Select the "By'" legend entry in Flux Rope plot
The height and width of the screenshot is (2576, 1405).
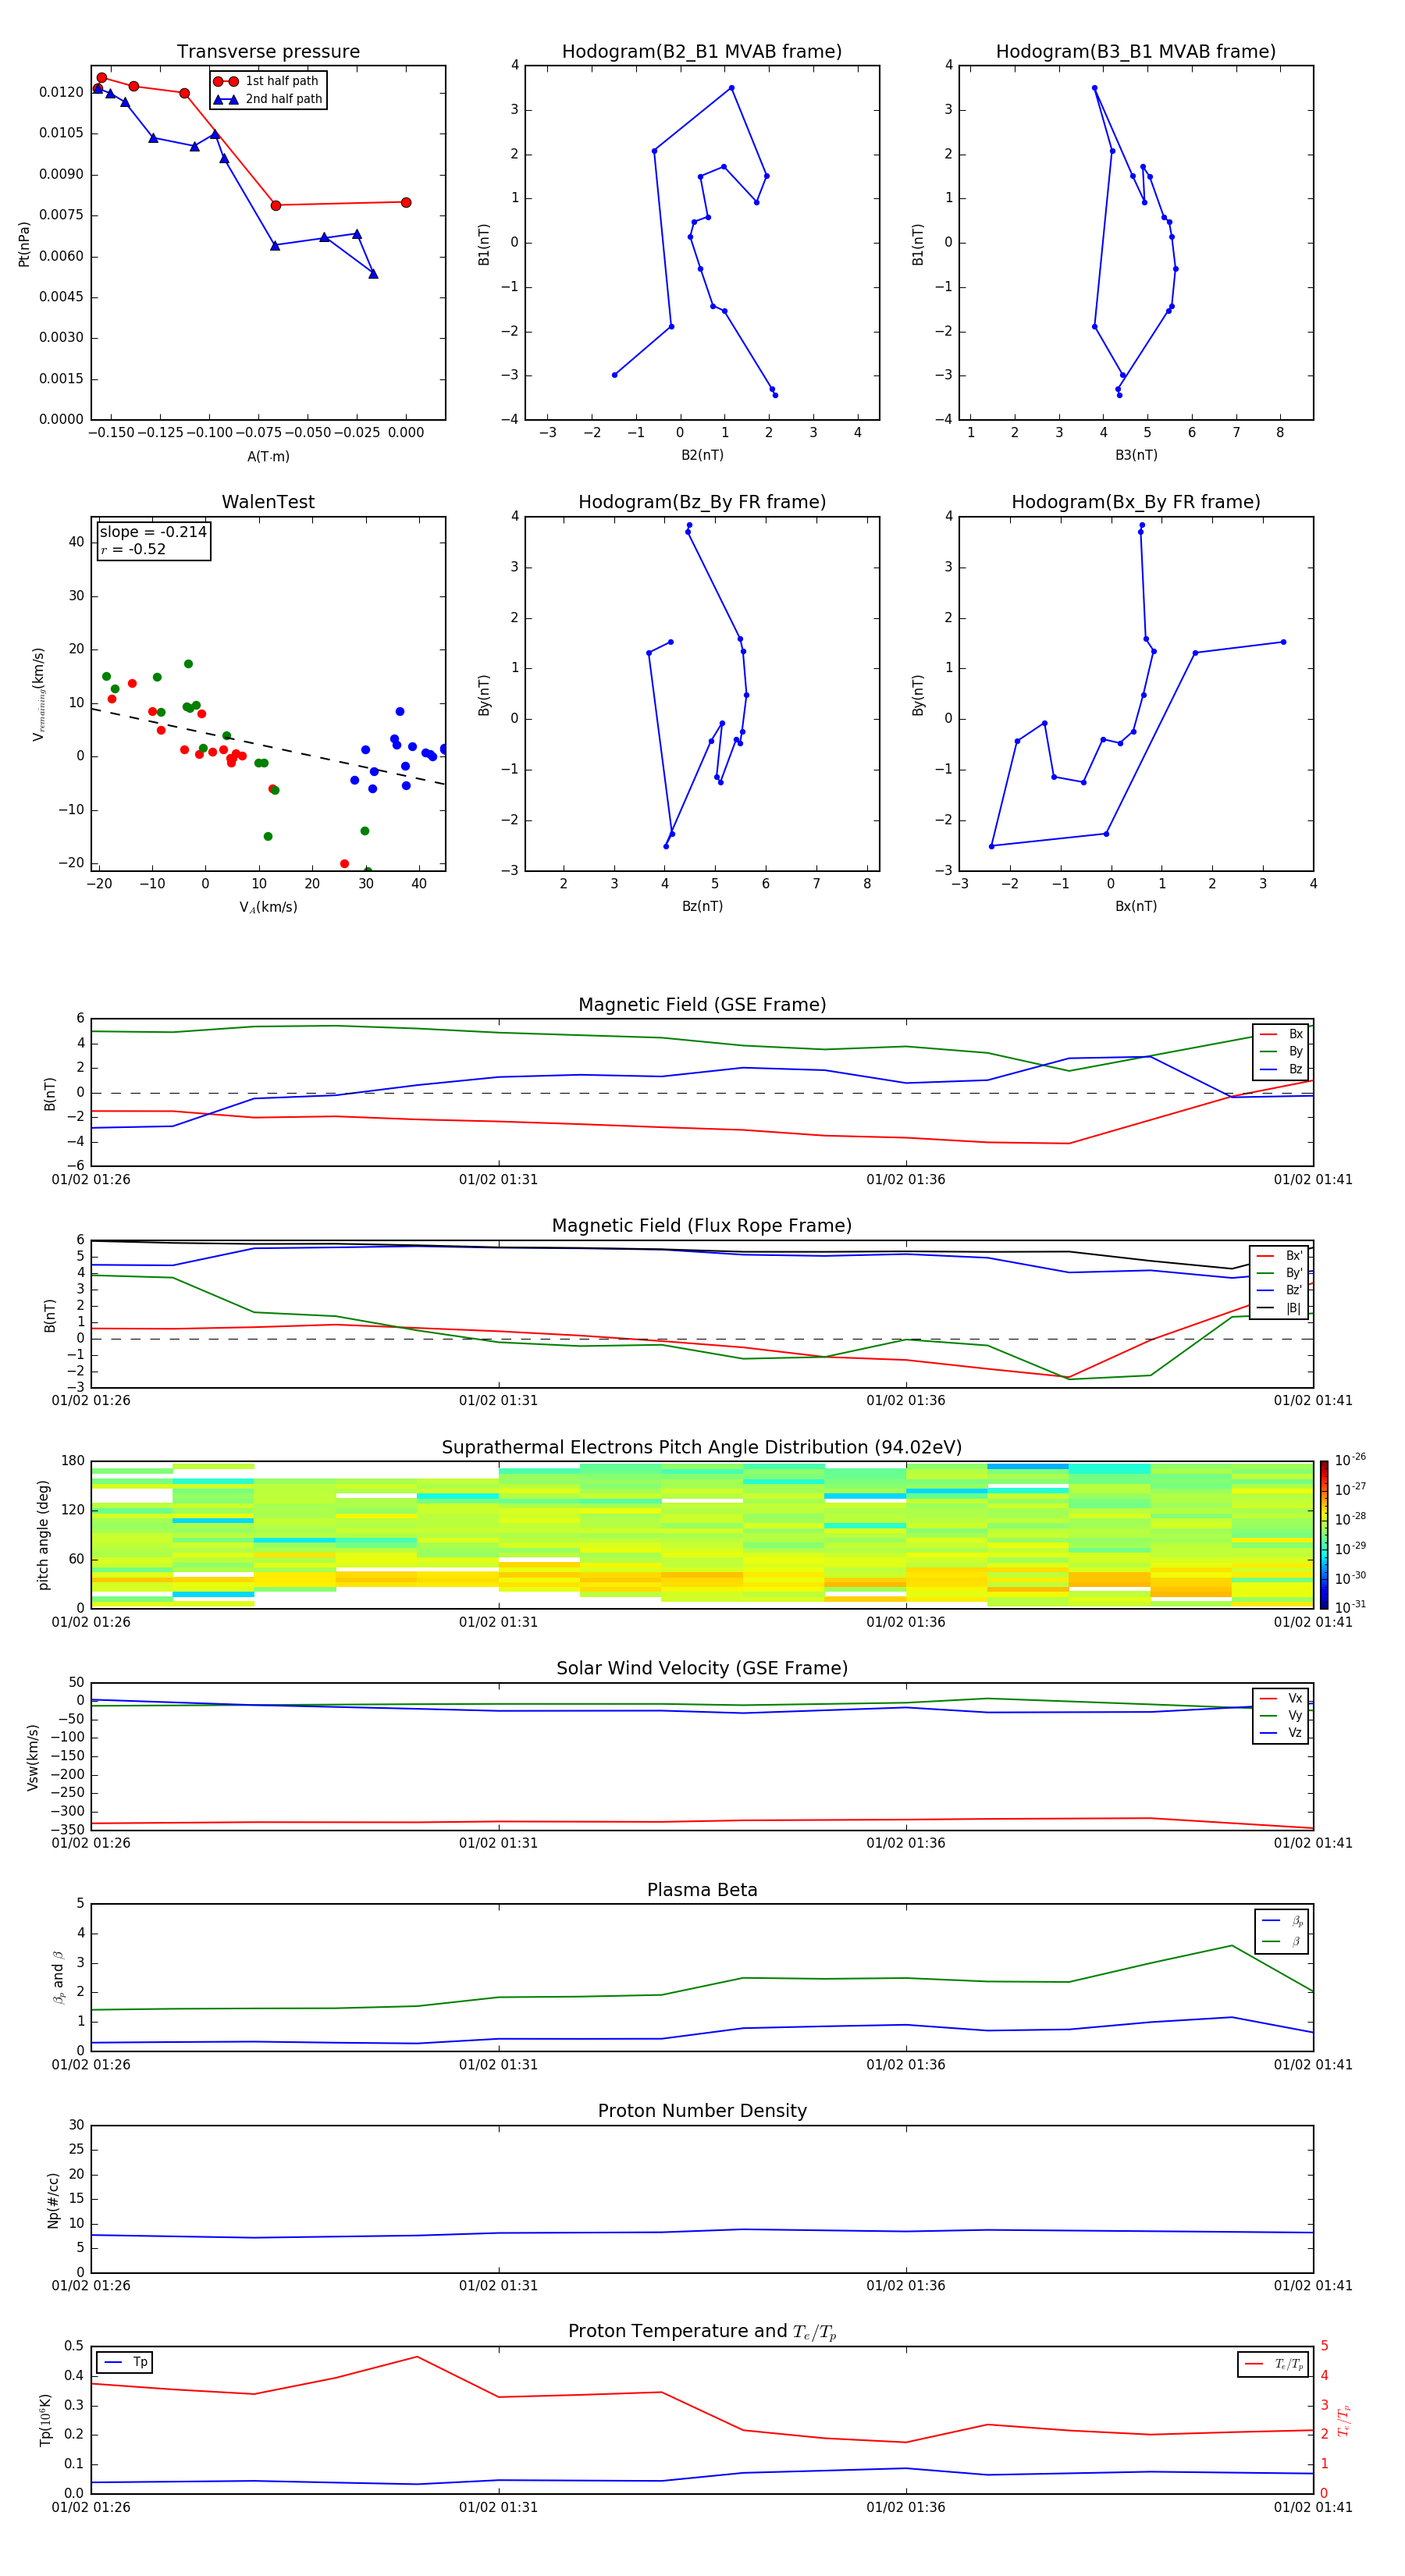coord(1280,1273)
